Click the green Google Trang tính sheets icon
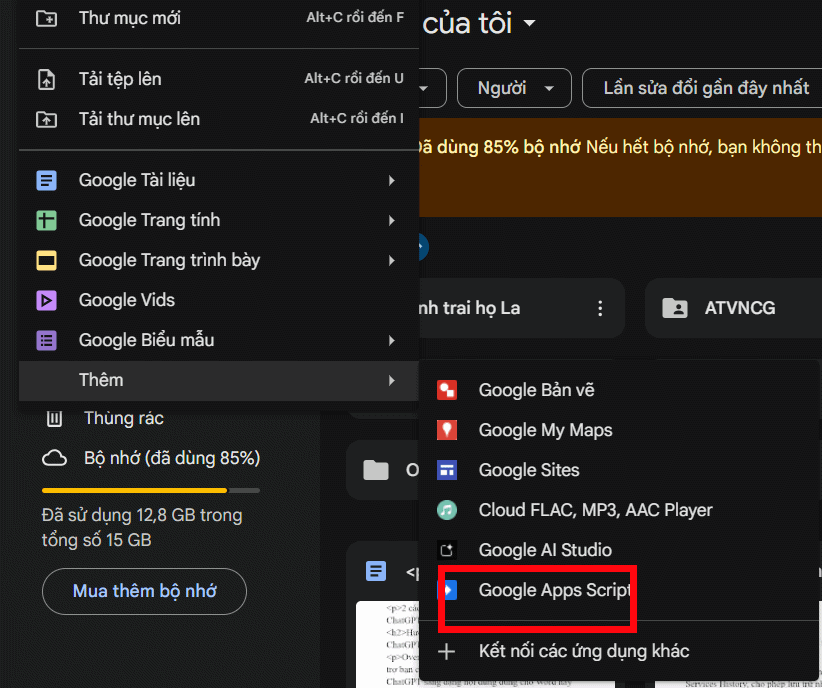This screenshot has height=688, width=822. coord(46,220)
